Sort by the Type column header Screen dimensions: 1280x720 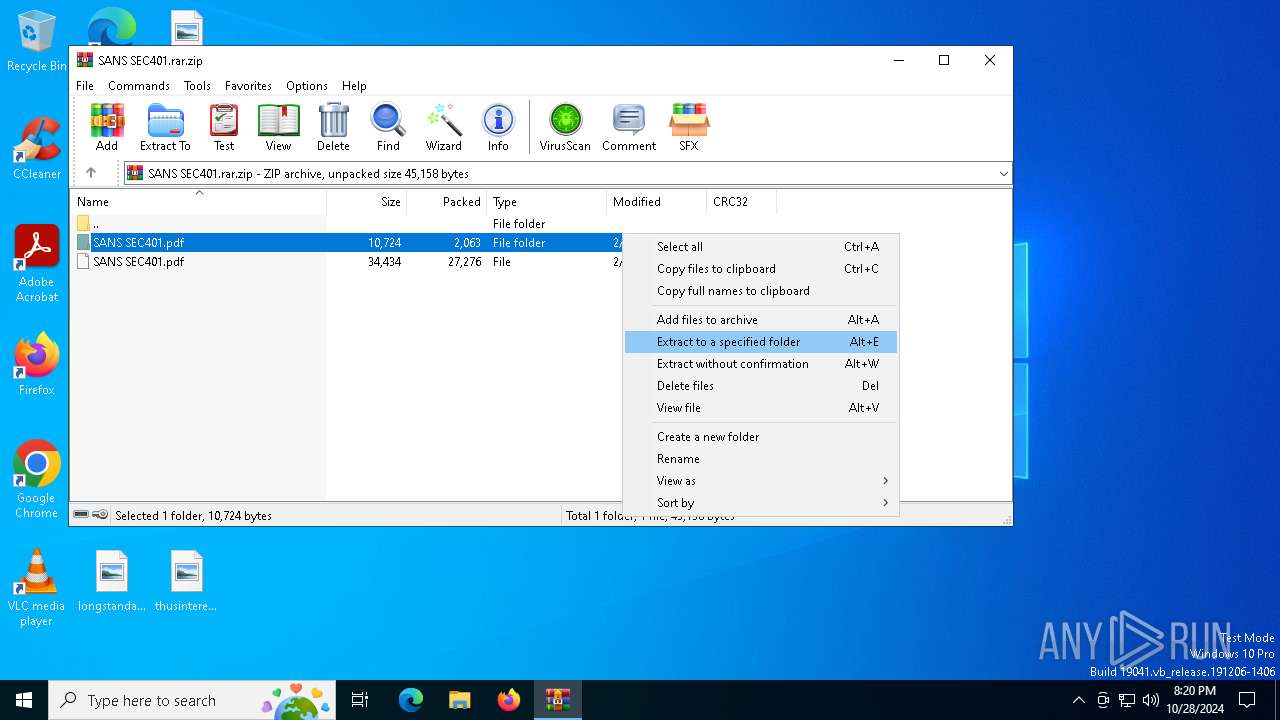click(546, 202)
